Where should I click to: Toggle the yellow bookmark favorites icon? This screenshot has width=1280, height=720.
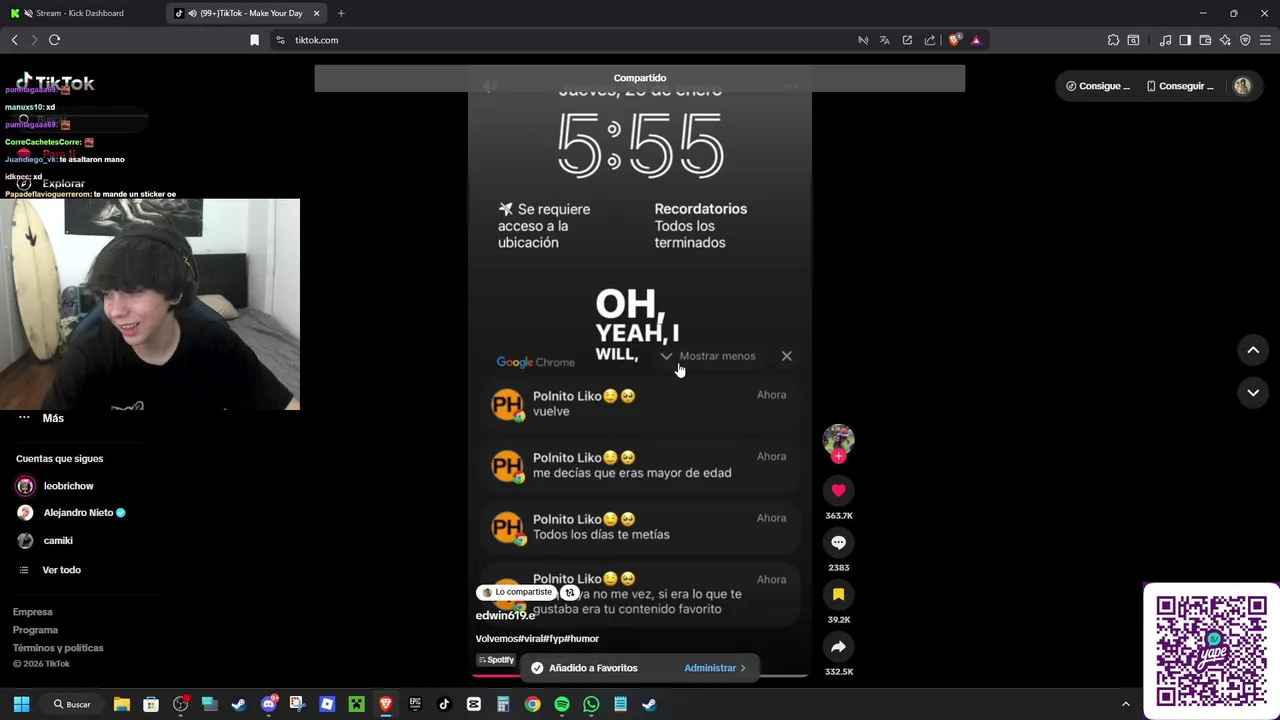tap(838, 594)
